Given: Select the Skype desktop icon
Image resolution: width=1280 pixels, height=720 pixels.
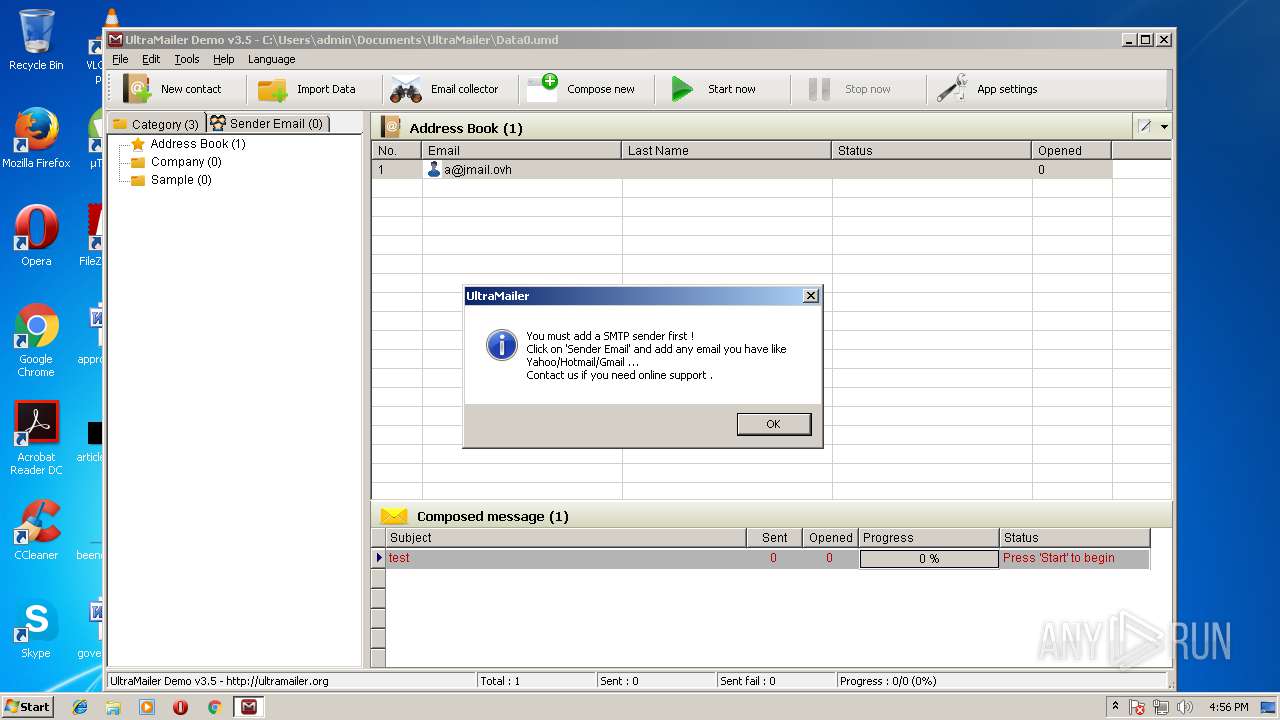Looking at the screenshot, I should (36, 628).
